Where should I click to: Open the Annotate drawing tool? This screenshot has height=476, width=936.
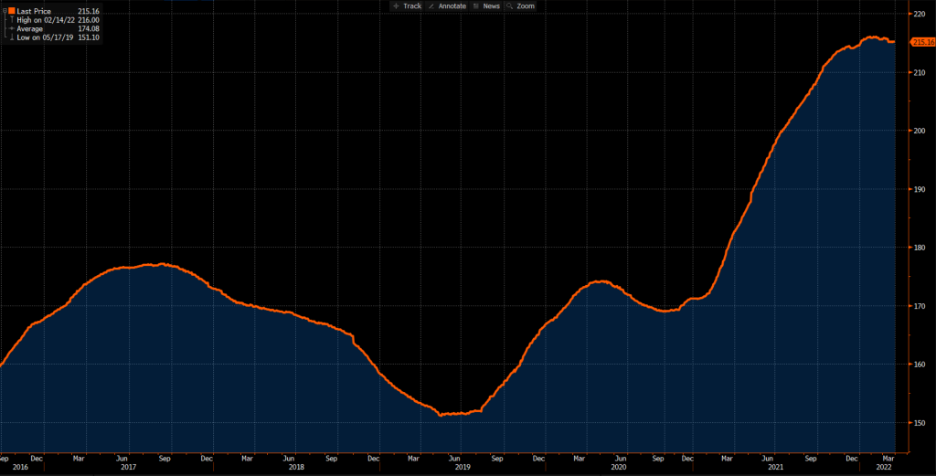click(x=447, y=6)
